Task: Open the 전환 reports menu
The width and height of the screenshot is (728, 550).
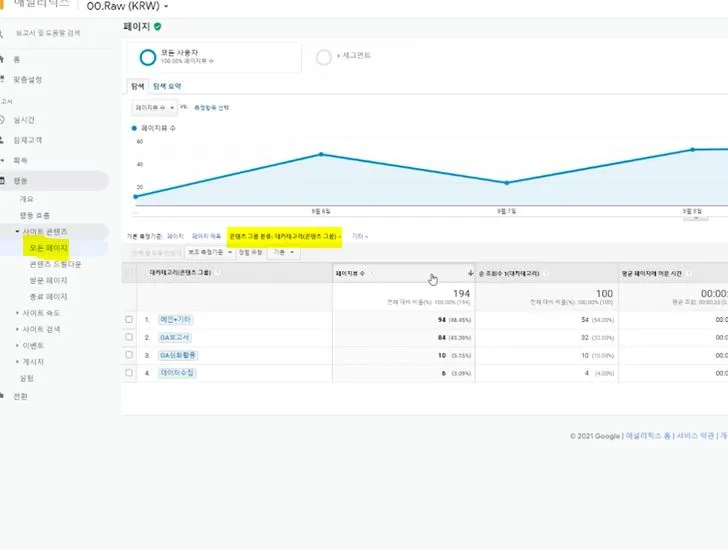Action: pyautogui.click(x=20, y=396)
